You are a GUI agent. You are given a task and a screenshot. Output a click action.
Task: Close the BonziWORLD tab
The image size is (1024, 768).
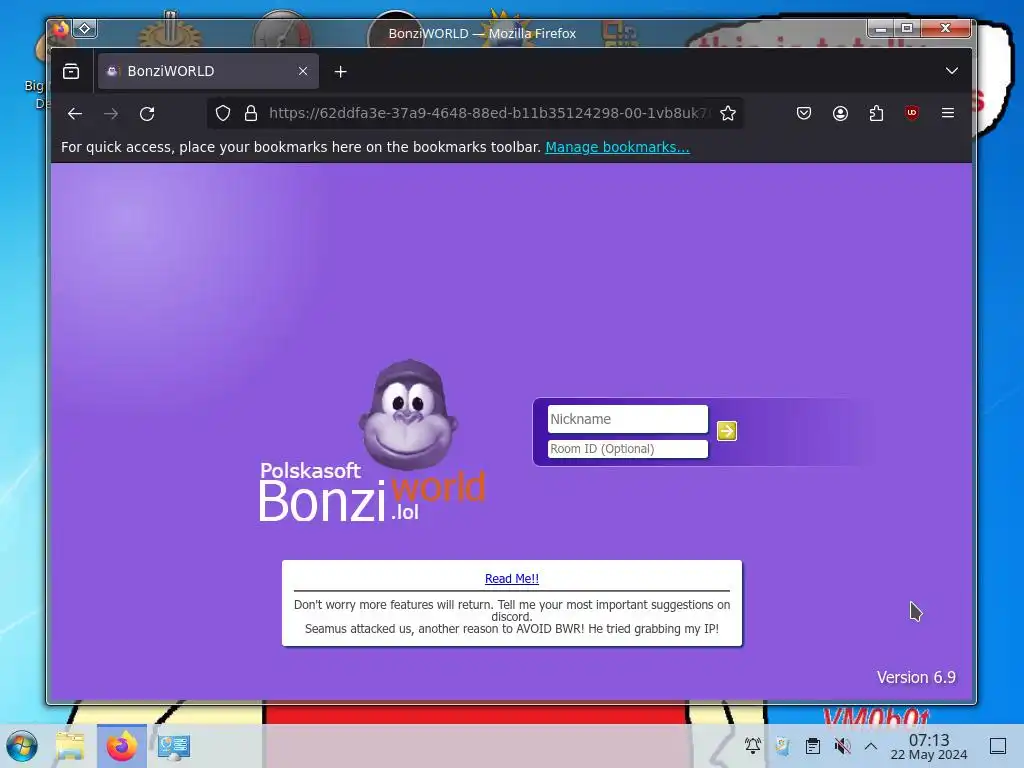click(x=302, y=71)
